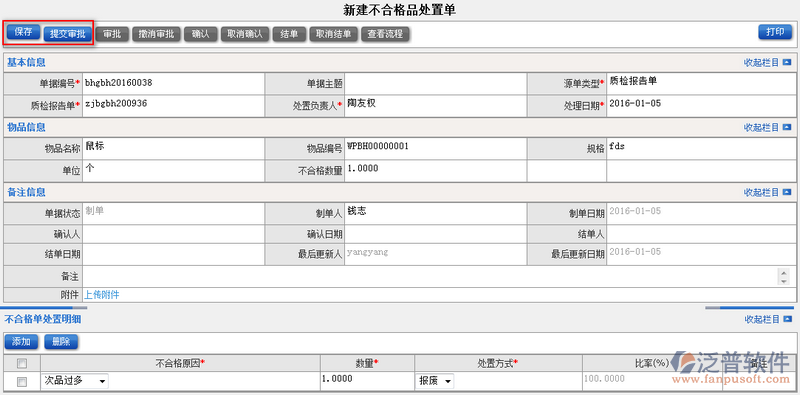Click into the 单据主题 input field

pyautogui.click(x=436, y=83)
